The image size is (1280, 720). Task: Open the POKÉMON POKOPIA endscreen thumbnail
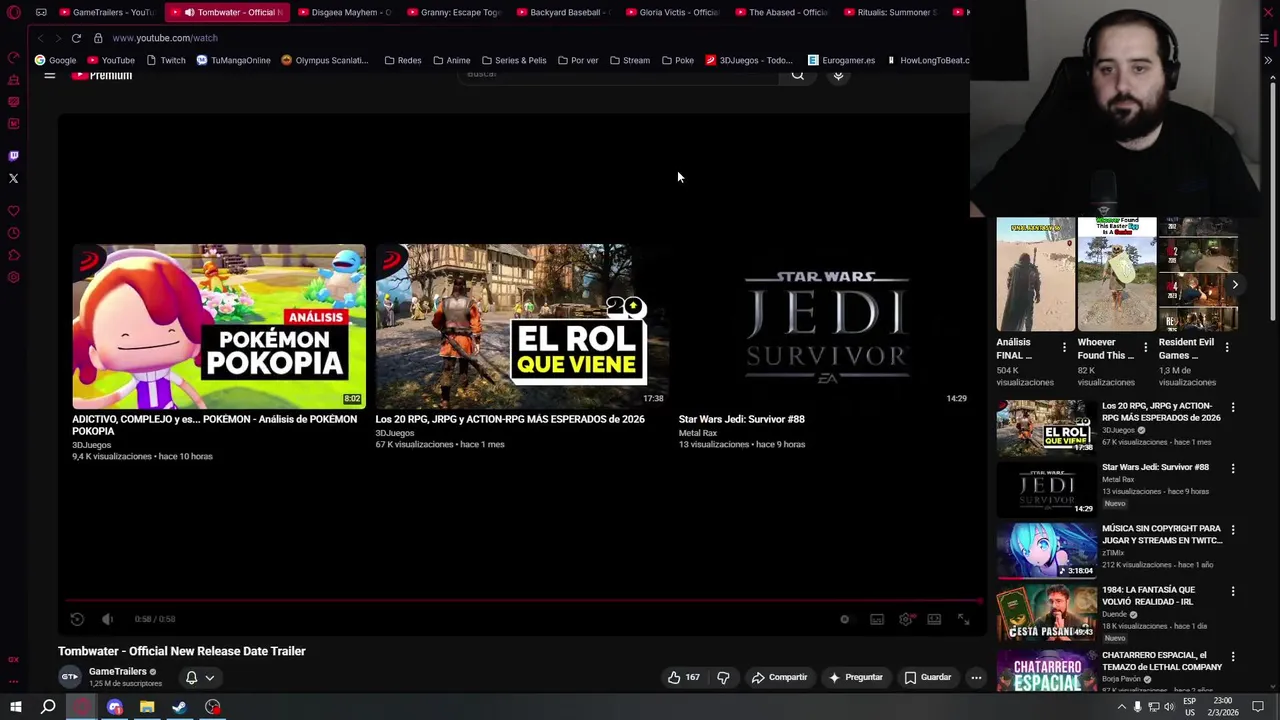point(219,326)
